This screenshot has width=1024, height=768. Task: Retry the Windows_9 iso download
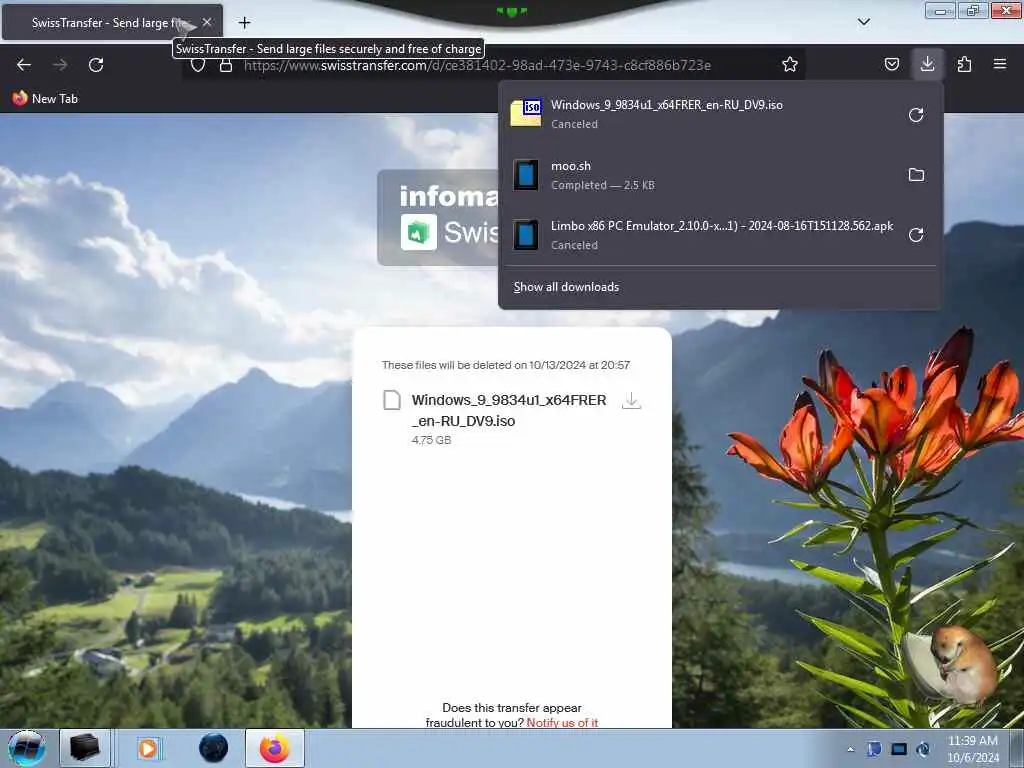(x=916, y=115)
